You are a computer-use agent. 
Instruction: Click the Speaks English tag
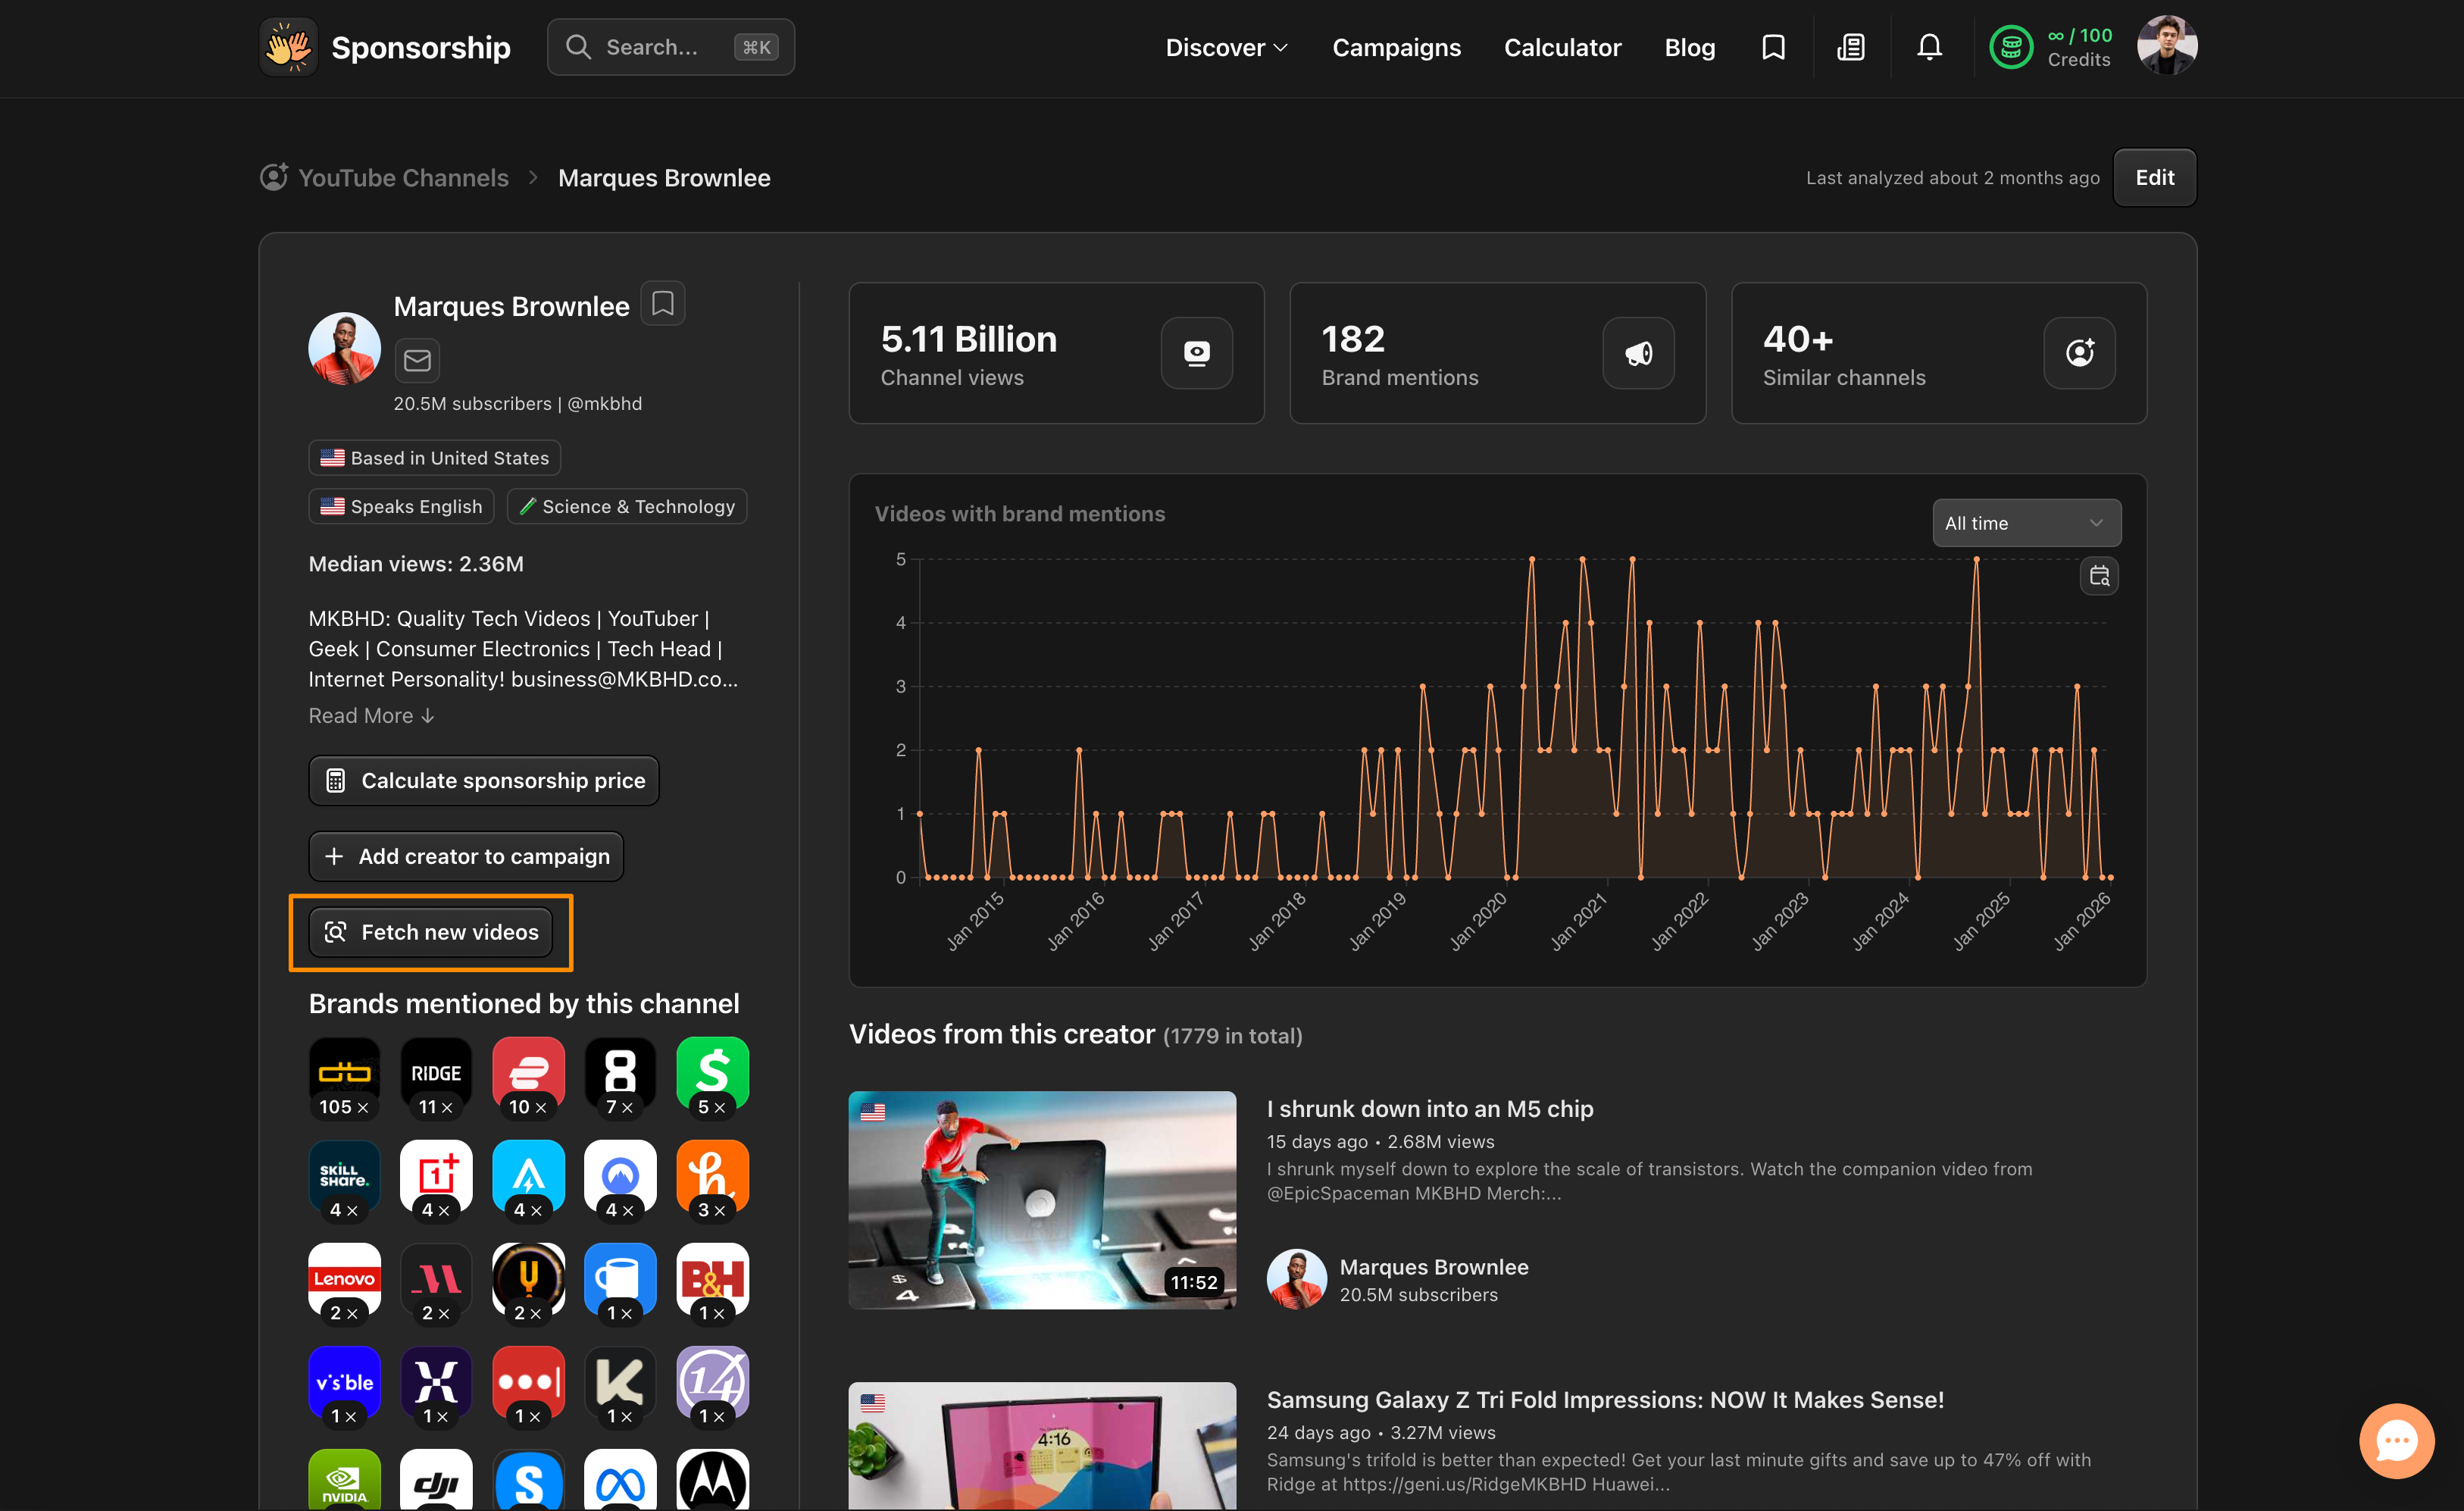pyautogui.click(x=401, y=507)
